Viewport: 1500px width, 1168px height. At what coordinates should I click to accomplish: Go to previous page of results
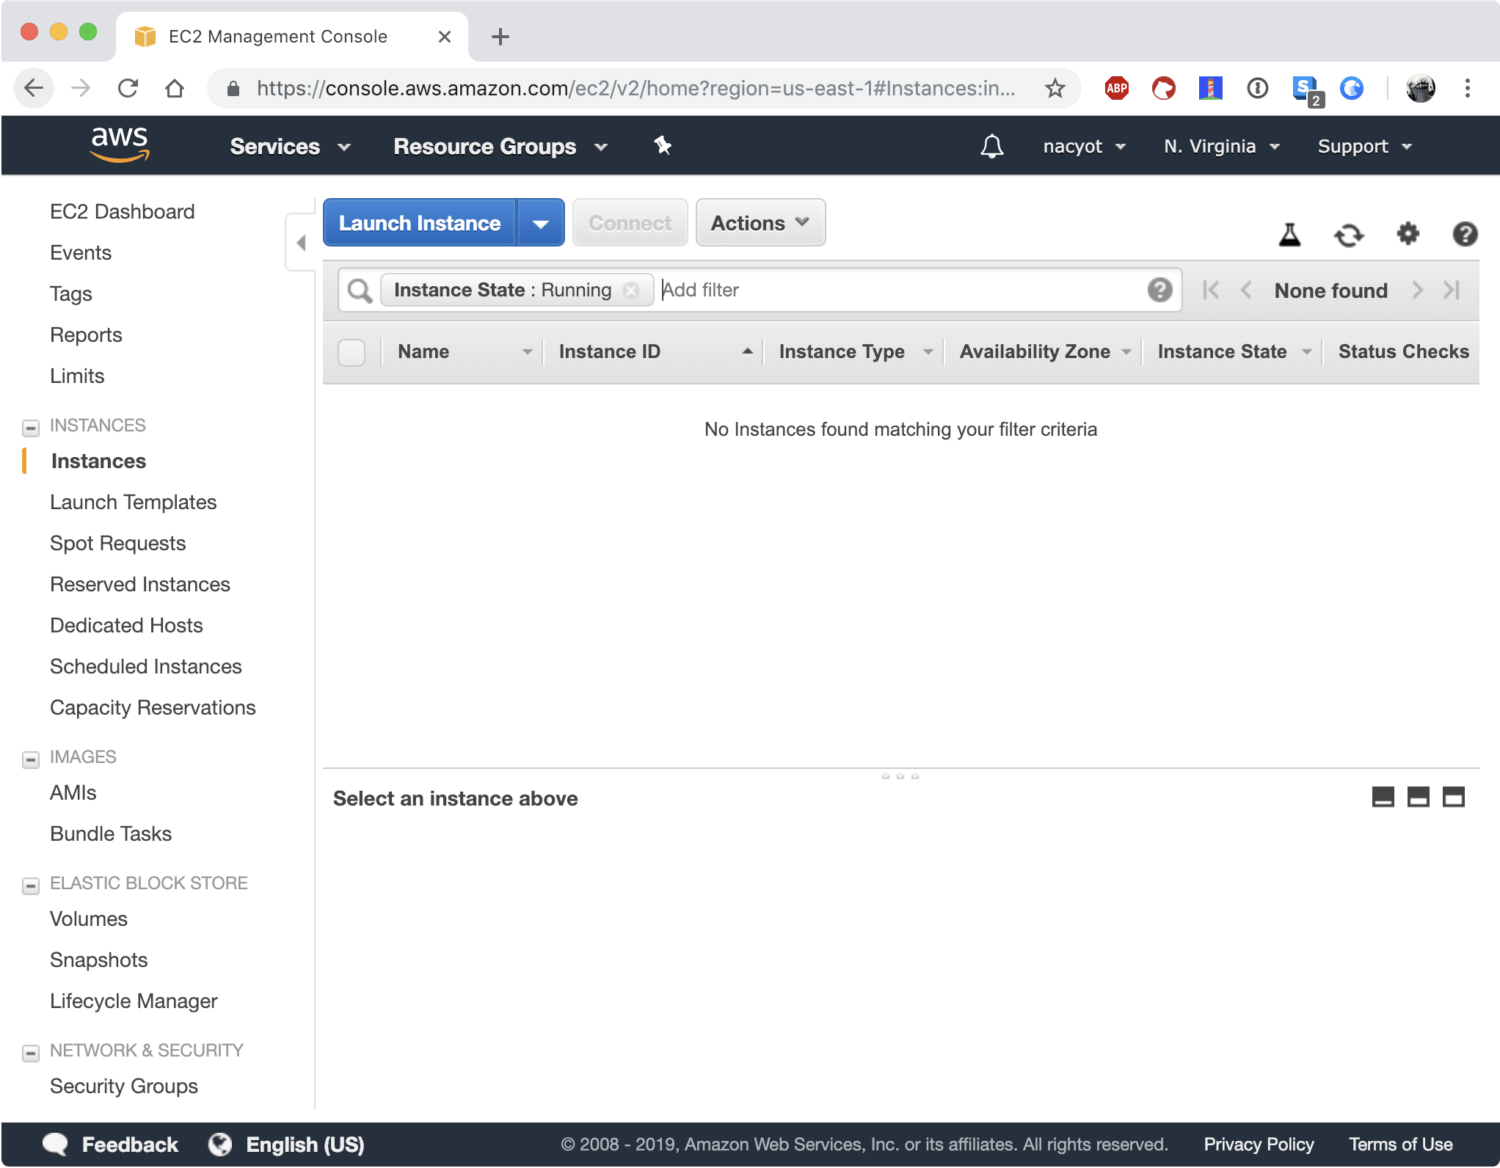point(1246,290)
